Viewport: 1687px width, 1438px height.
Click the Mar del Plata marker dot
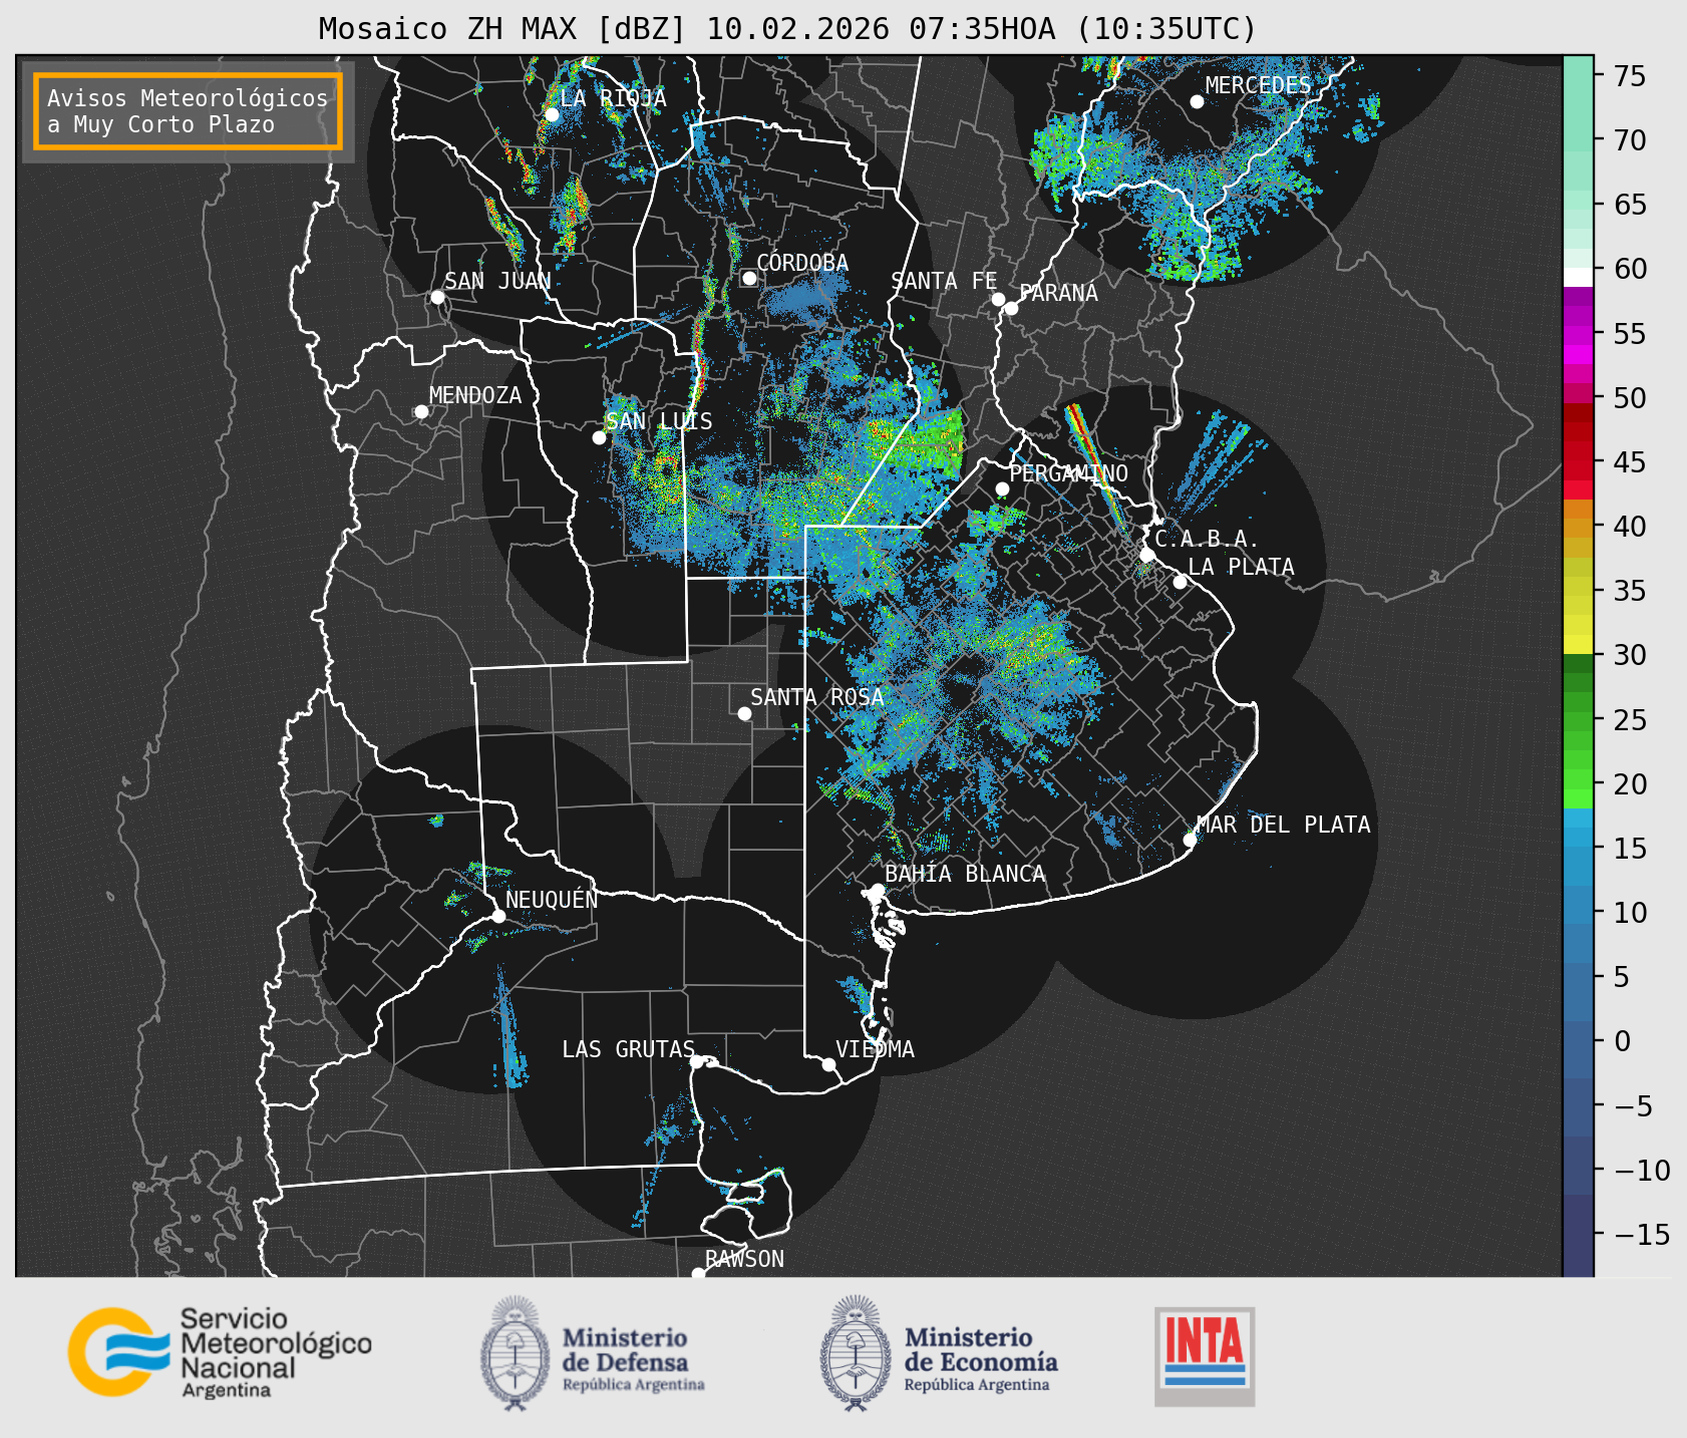[1190, 839]
